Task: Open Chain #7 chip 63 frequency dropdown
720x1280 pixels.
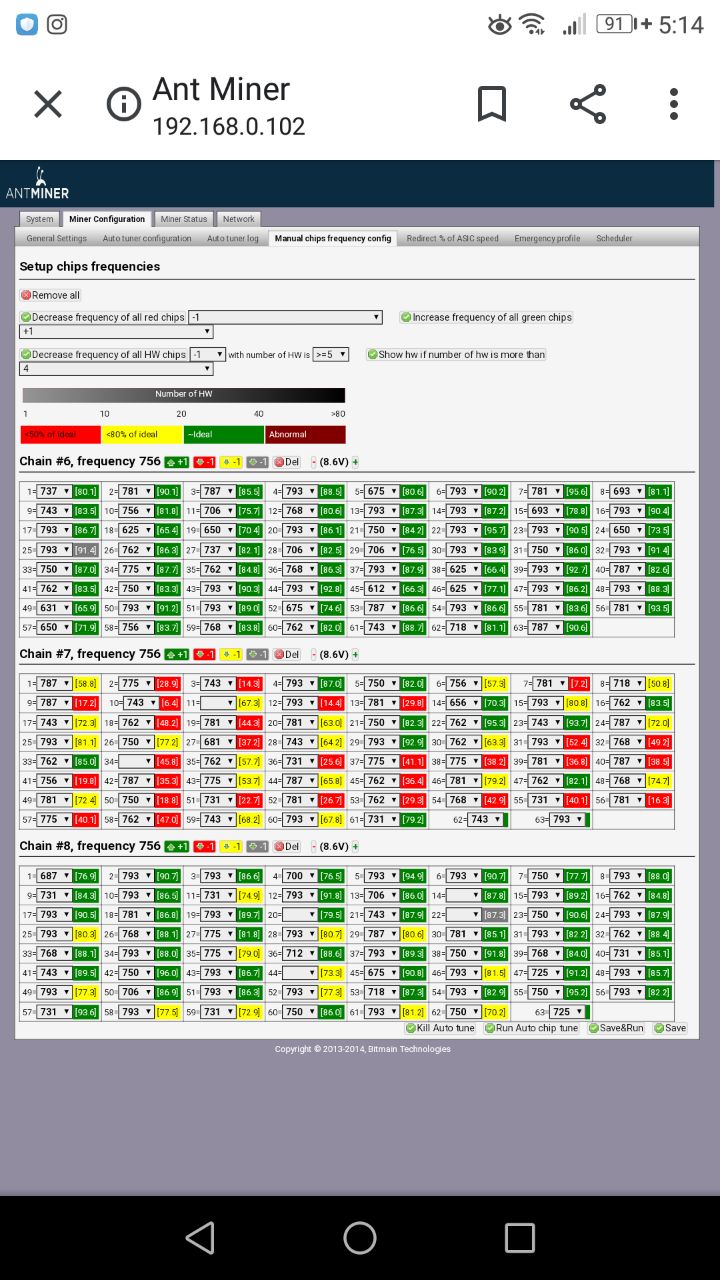Action: [x=566, y=819]
